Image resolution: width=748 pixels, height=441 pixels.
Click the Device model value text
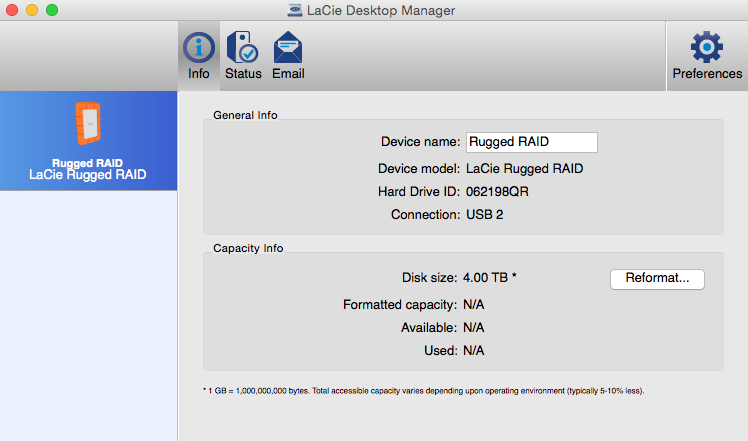[524, 169]
